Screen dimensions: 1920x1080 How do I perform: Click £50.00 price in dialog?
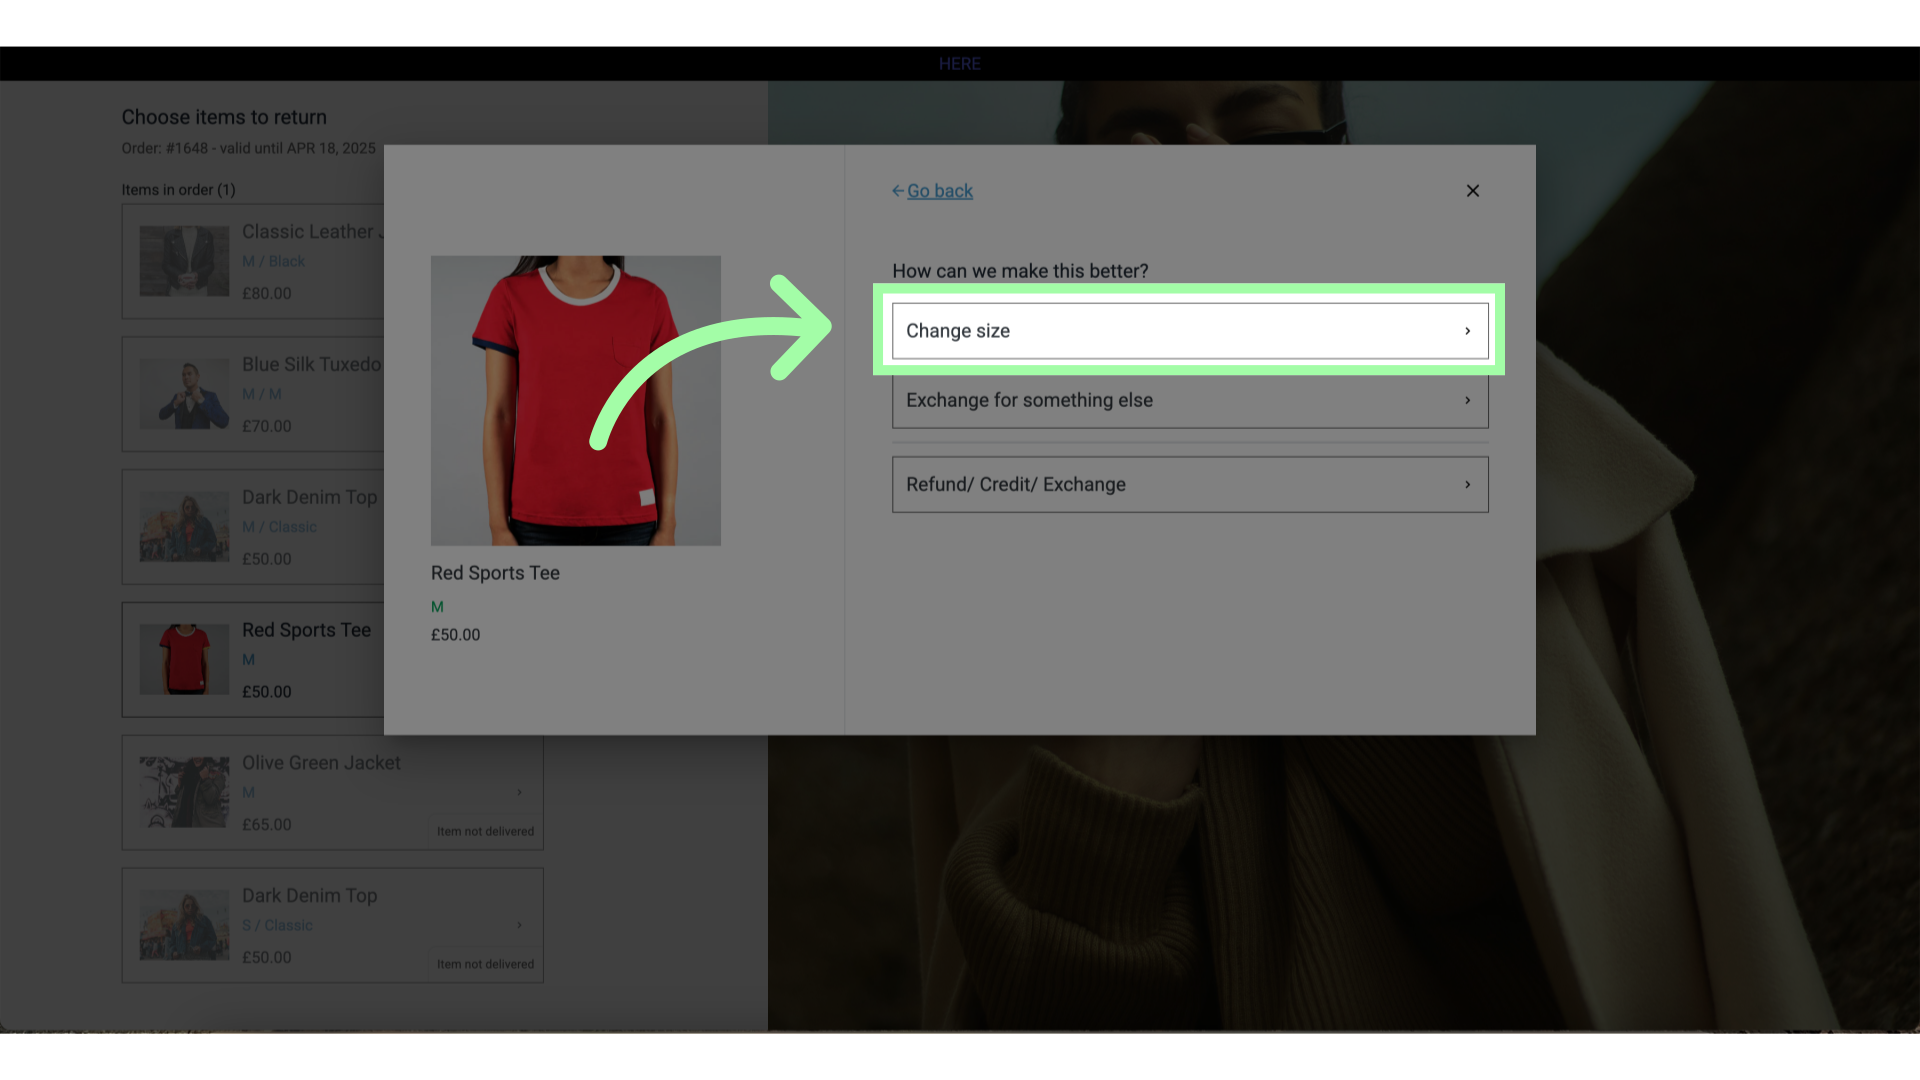(x=455, y=635)
